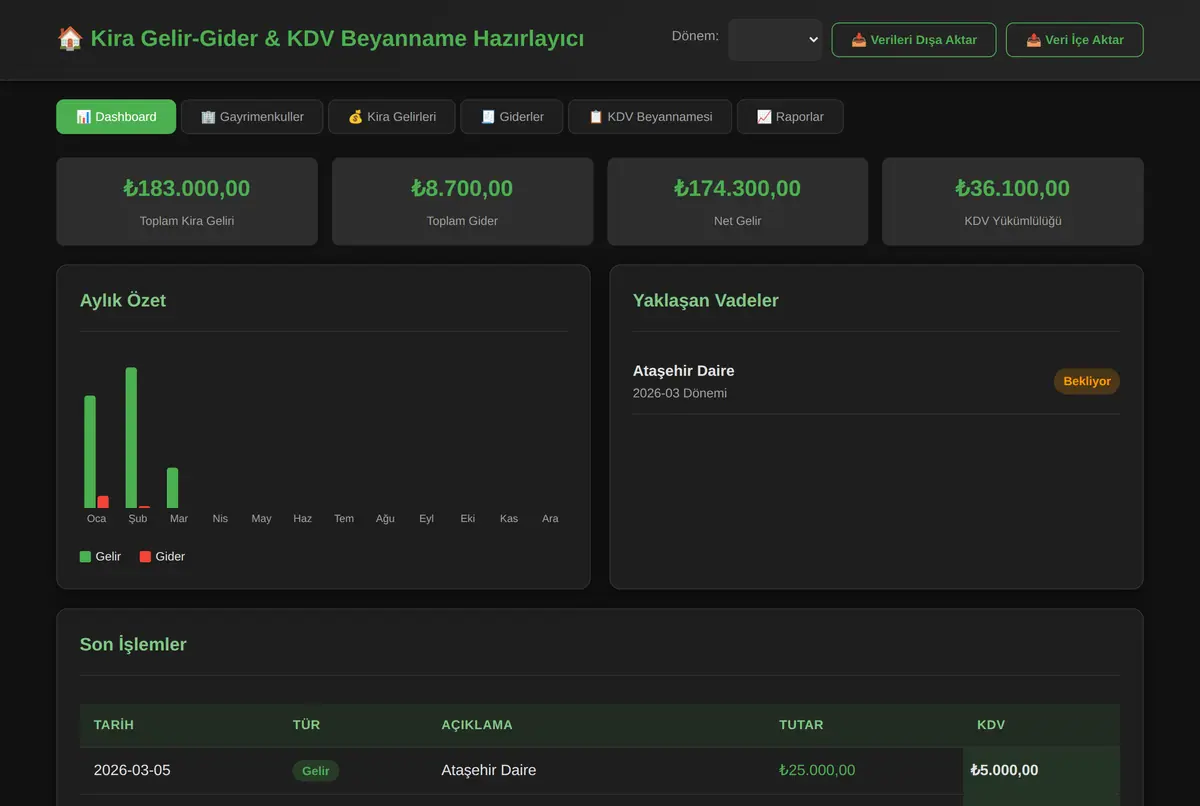Click the export icon on Verileri Dışa Aktar
The width and height of the screenshot is (1200, 806).
point(859,40)
